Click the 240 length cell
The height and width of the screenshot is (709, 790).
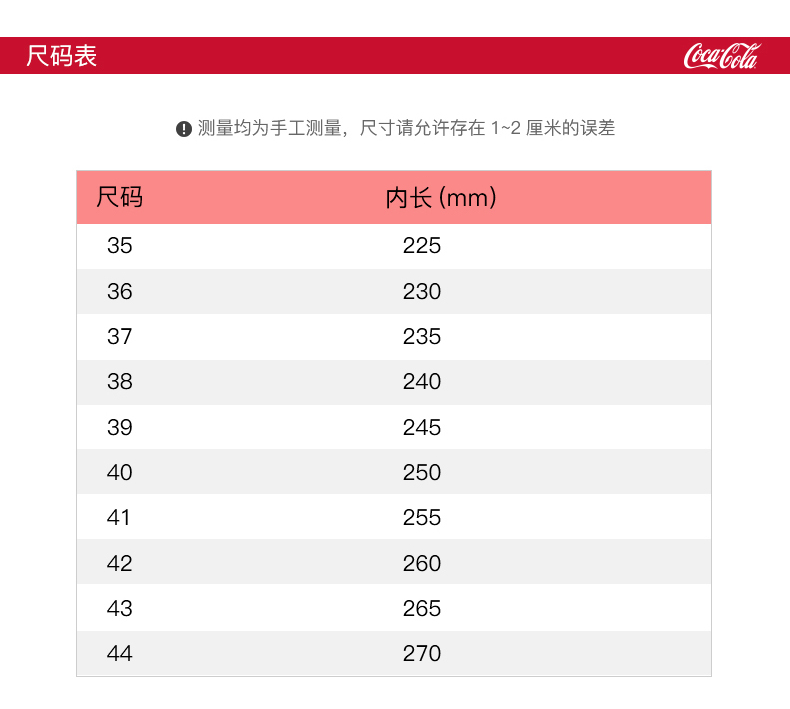pos(421,382)
